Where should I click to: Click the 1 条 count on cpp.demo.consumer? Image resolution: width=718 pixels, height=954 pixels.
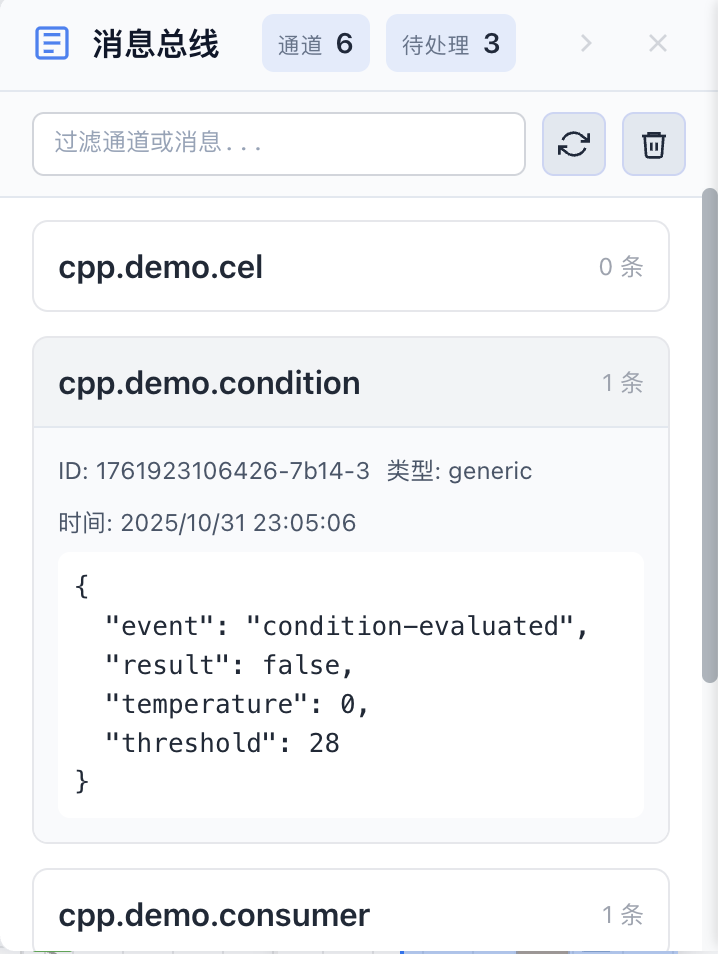622,914
